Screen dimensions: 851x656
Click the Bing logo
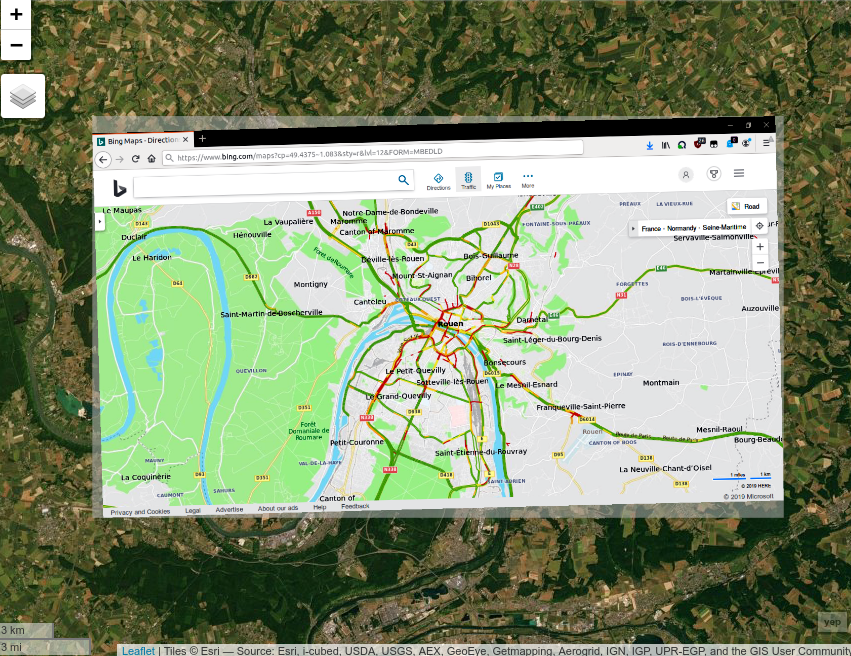(x=119, y=188)
